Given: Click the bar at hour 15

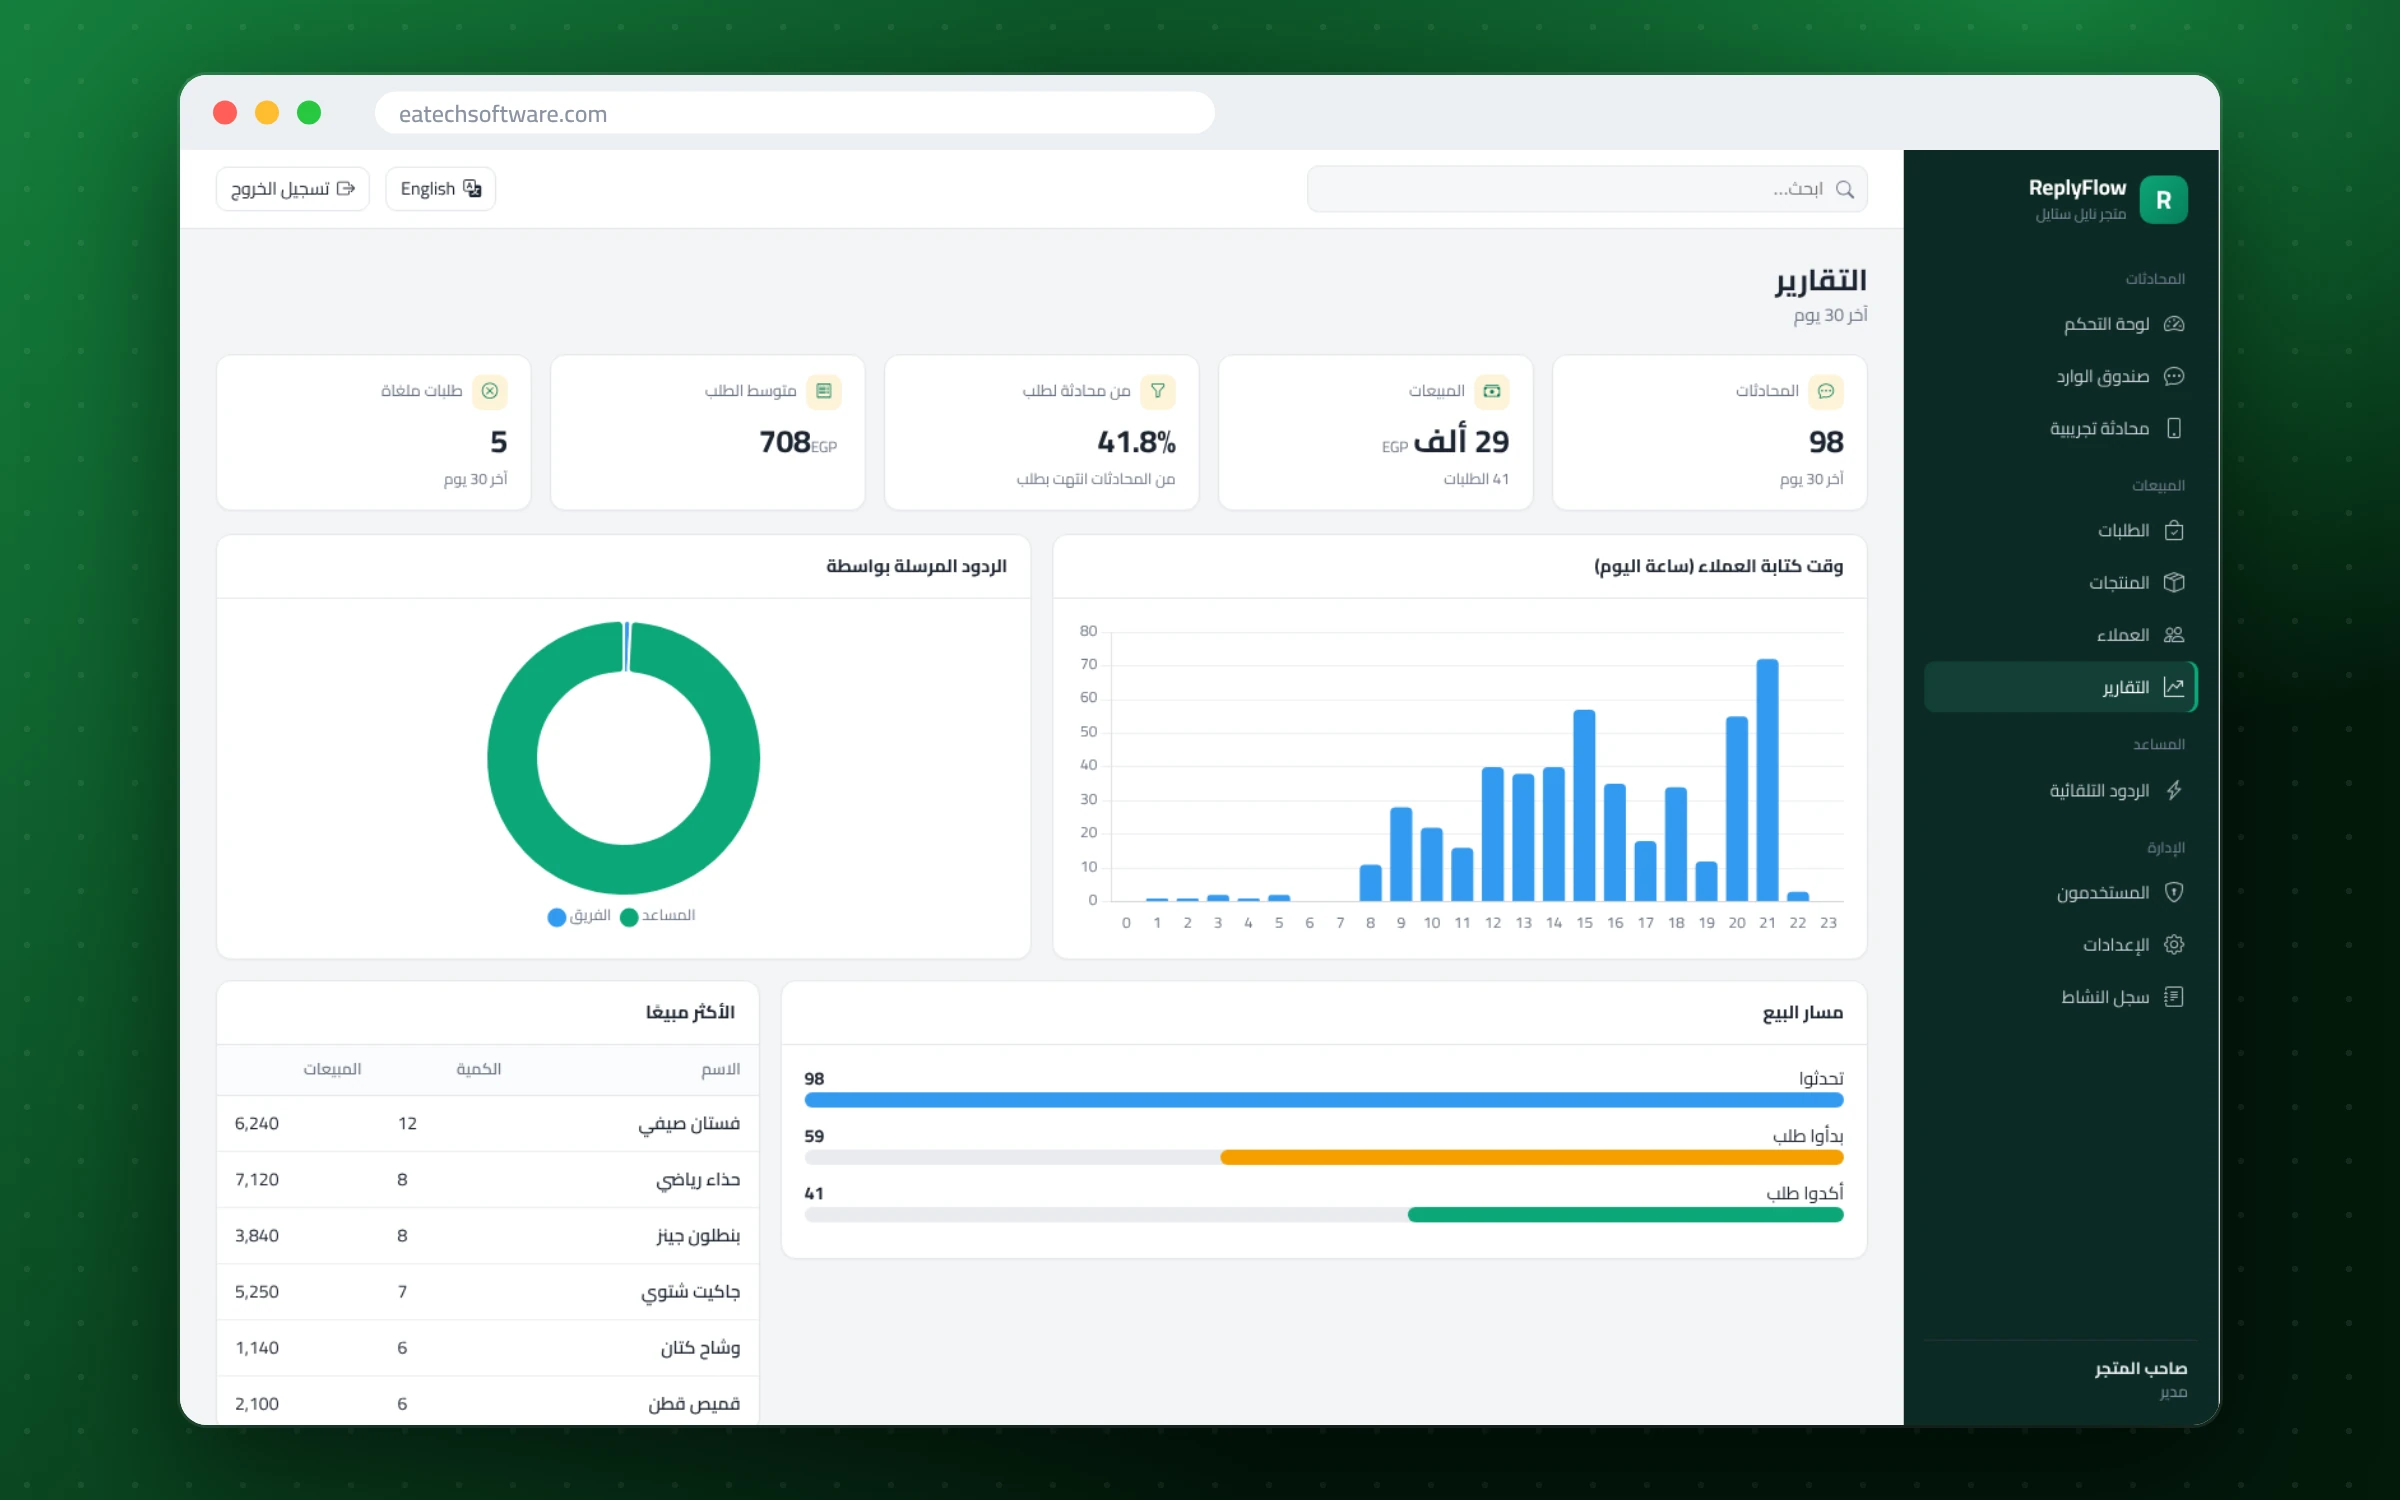Looking at the screenshot, I should 1584,806.
